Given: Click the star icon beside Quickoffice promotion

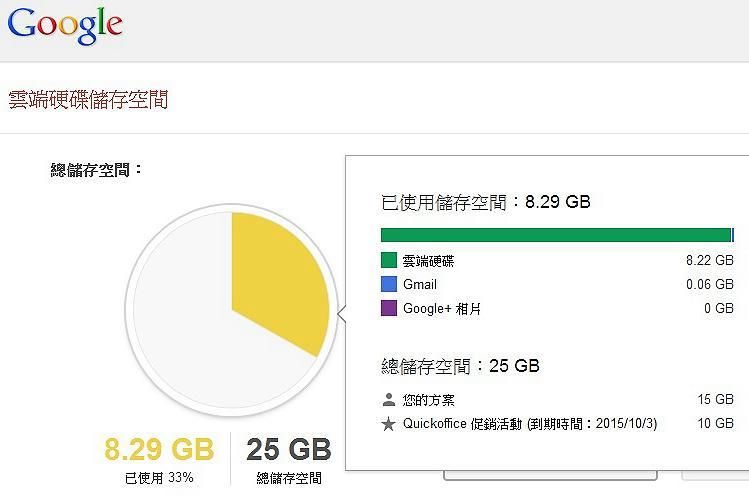Looking at the screenshot, I should coord(389,424).
